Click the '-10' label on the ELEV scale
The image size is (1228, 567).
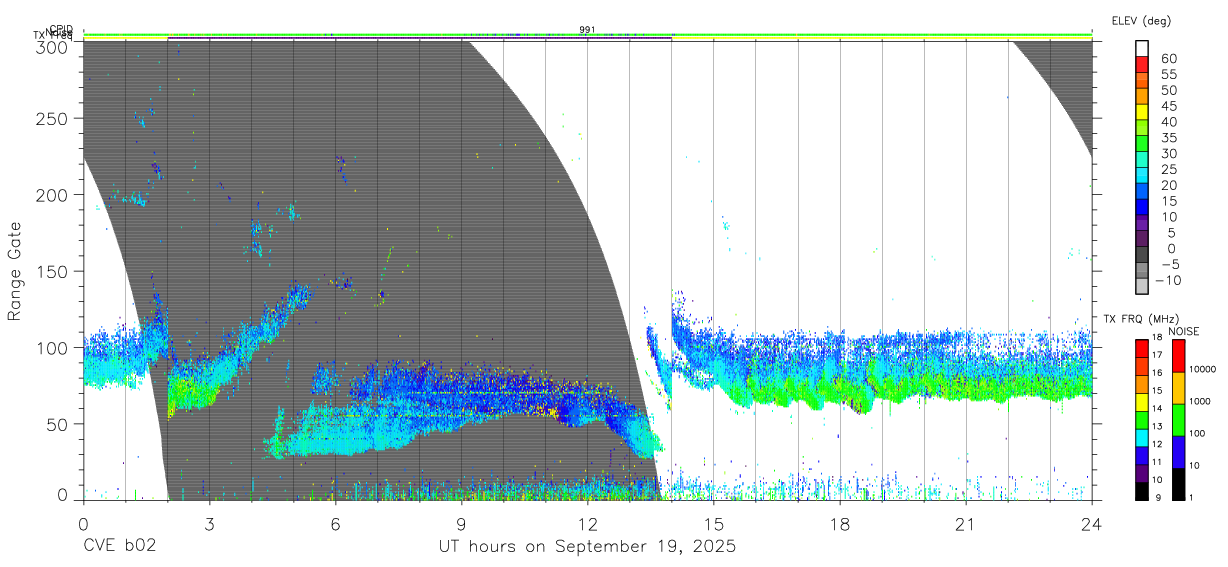1170,280
